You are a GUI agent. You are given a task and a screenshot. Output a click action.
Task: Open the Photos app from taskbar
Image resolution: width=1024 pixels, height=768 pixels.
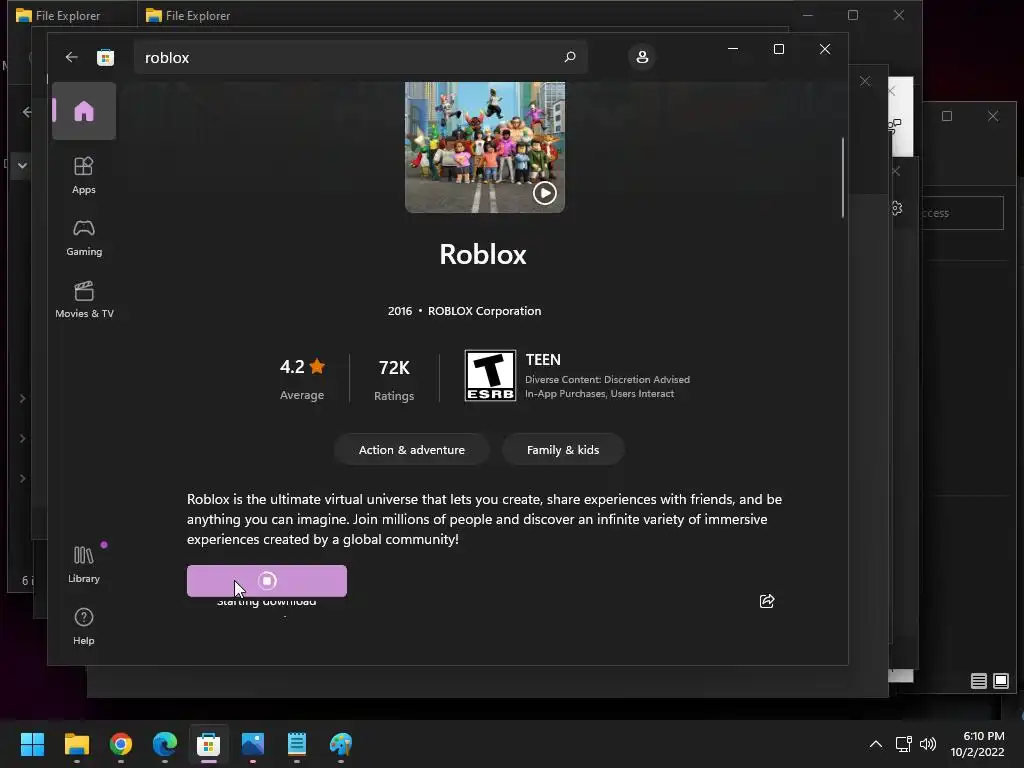pos(253,744)
